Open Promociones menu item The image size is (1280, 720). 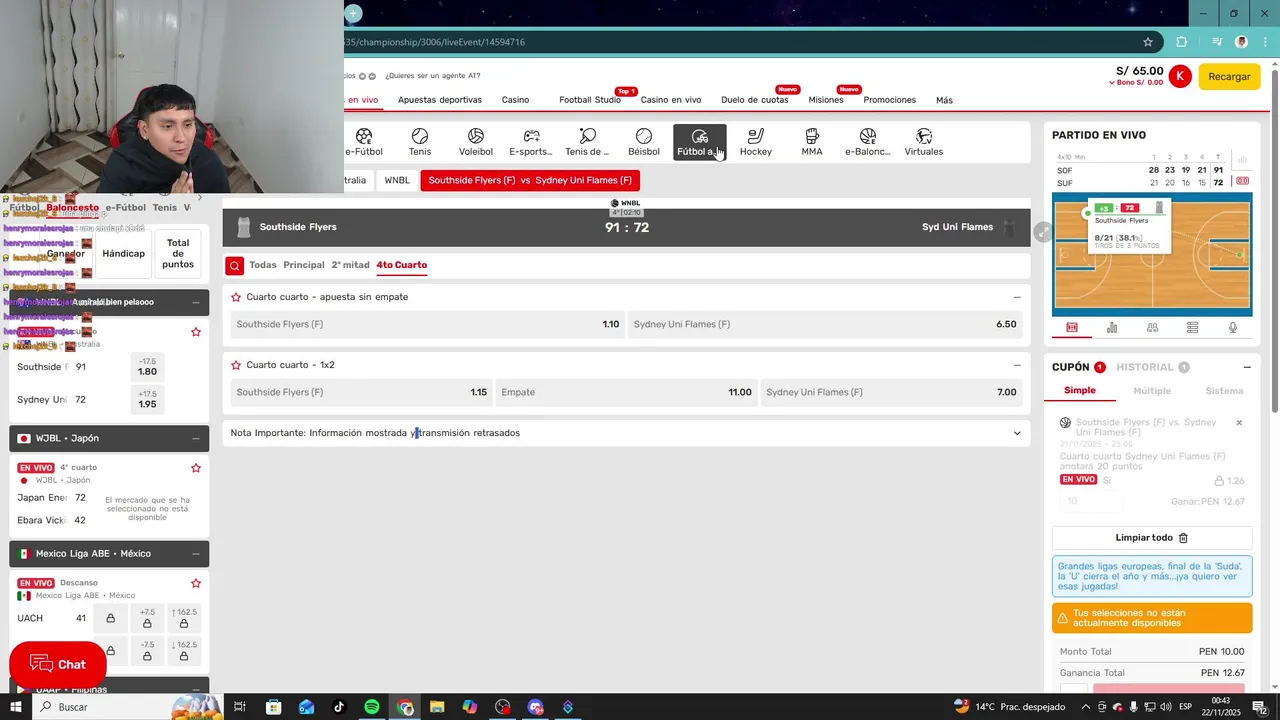(x=890, y=100)
